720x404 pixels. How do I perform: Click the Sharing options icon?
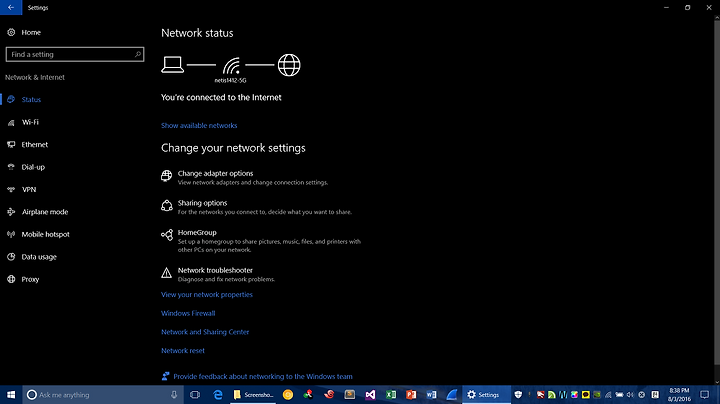click(x=166, y=205)
